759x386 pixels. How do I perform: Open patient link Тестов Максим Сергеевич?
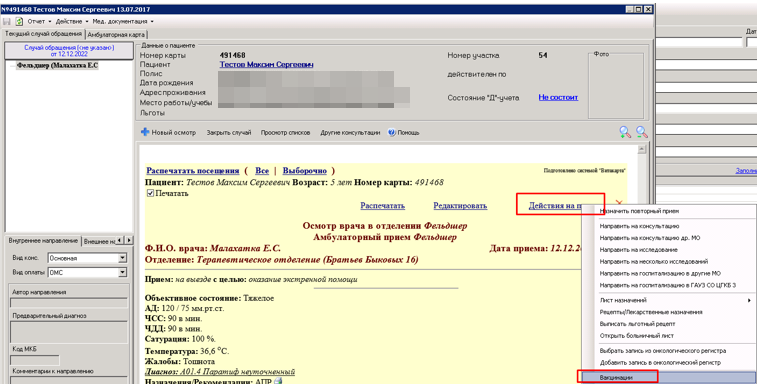pyautogui.click(x=267, y=64)
